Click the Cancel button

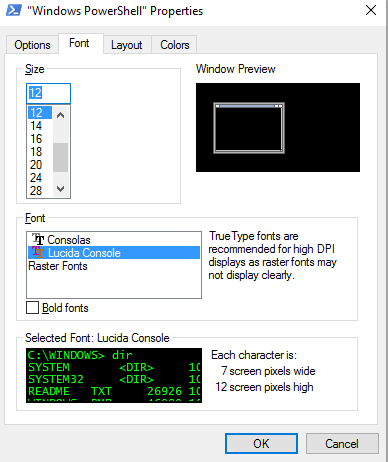coord(342,444)
